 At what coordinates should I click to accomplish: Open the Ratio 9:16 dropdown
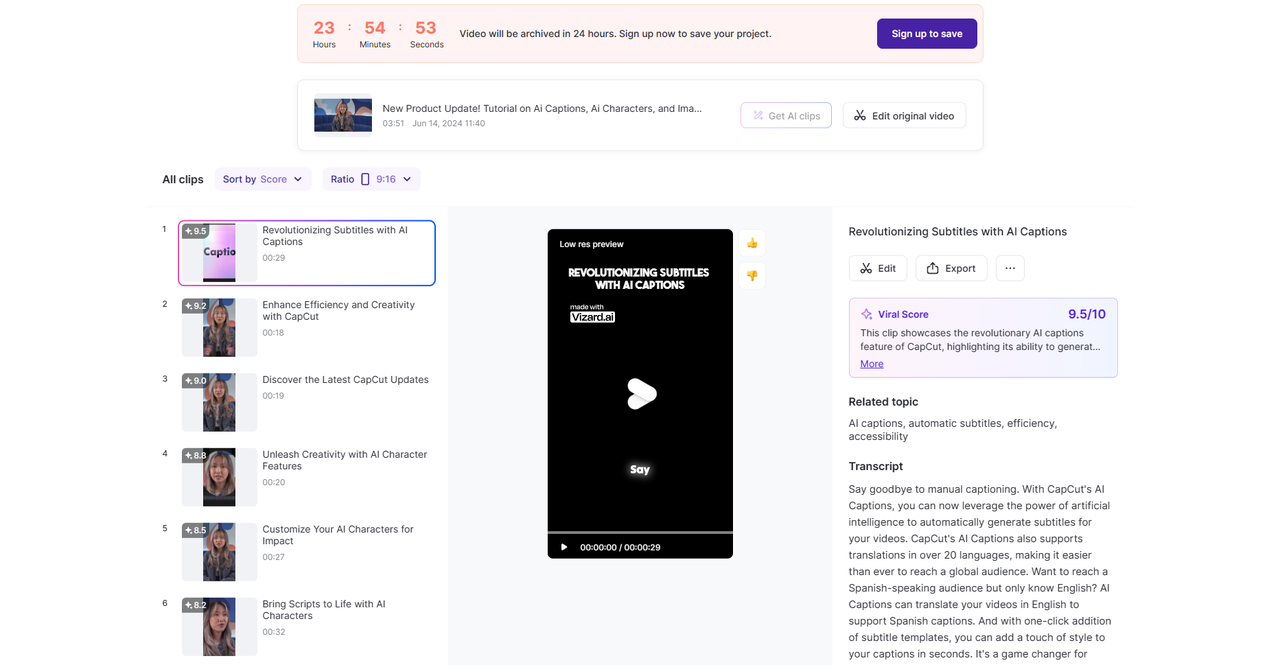click(x=371, y=179)
